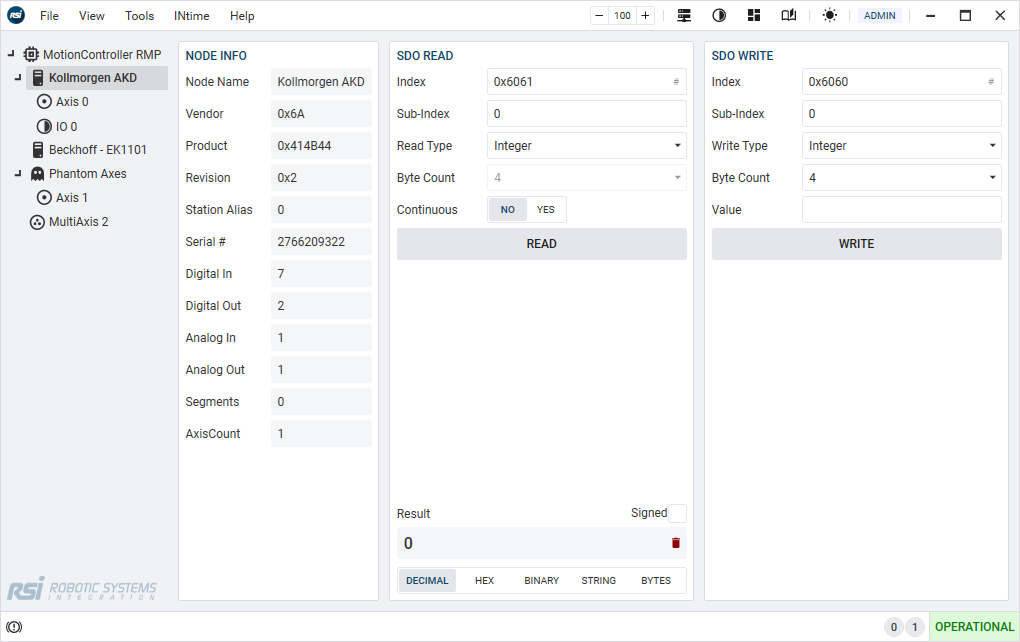
Task: Click the Serial # value 2766209322
Action: click(x=321, y=241)
